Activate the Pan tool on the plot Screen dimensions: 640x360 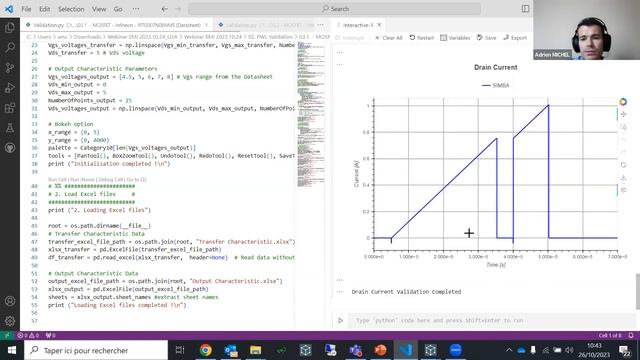point(623,114)
